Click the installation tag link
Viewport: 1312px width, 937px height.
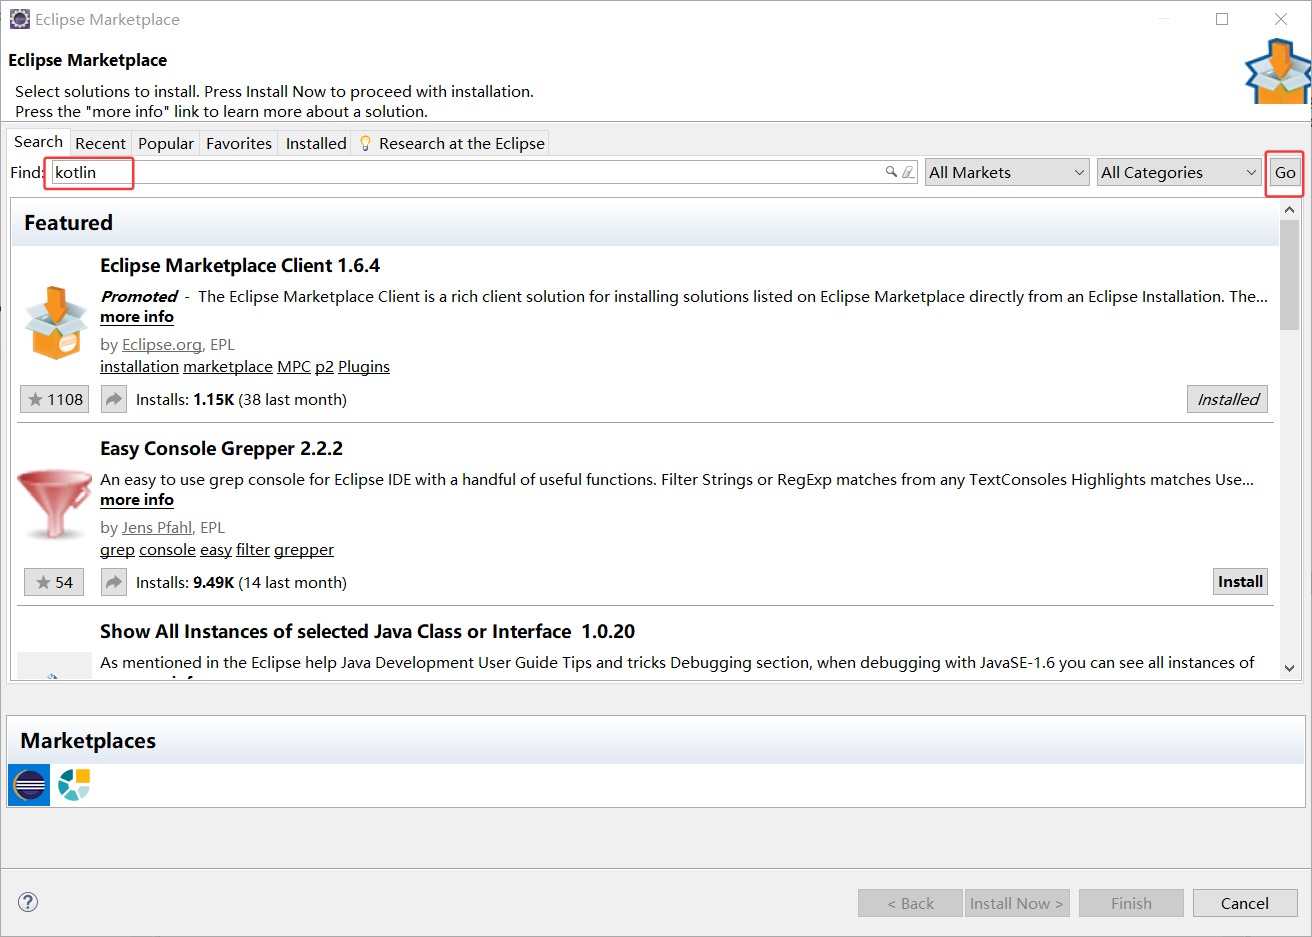click(x=139, y=367)
